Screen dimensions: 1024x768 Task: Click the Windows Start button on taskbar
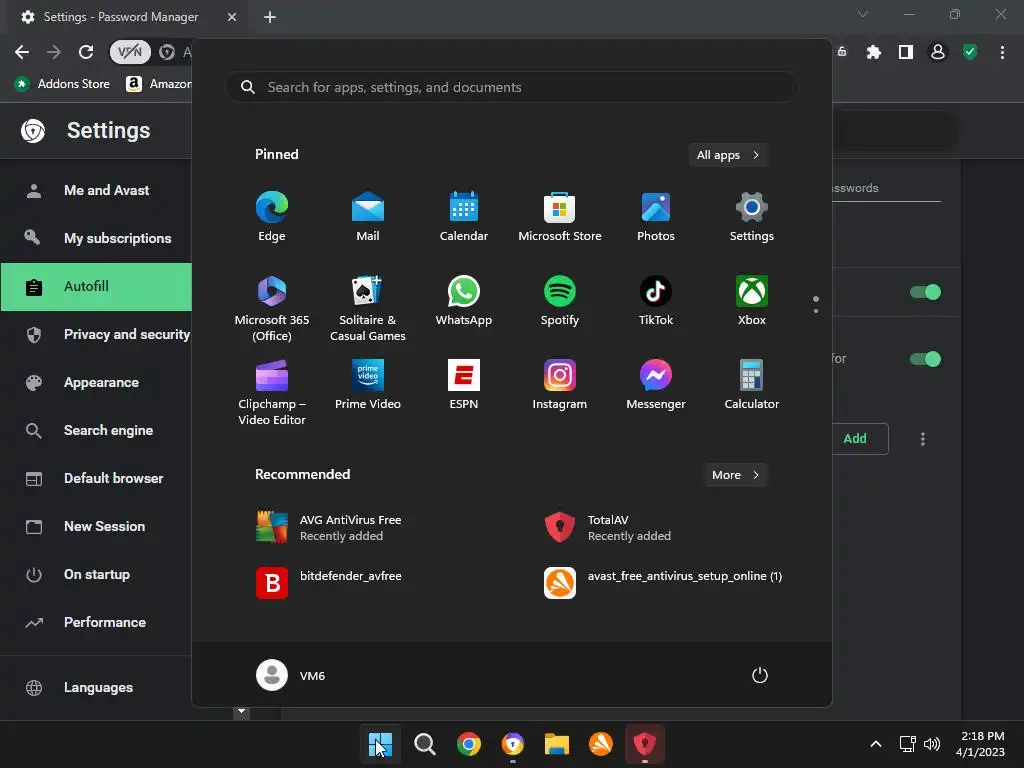380,744
